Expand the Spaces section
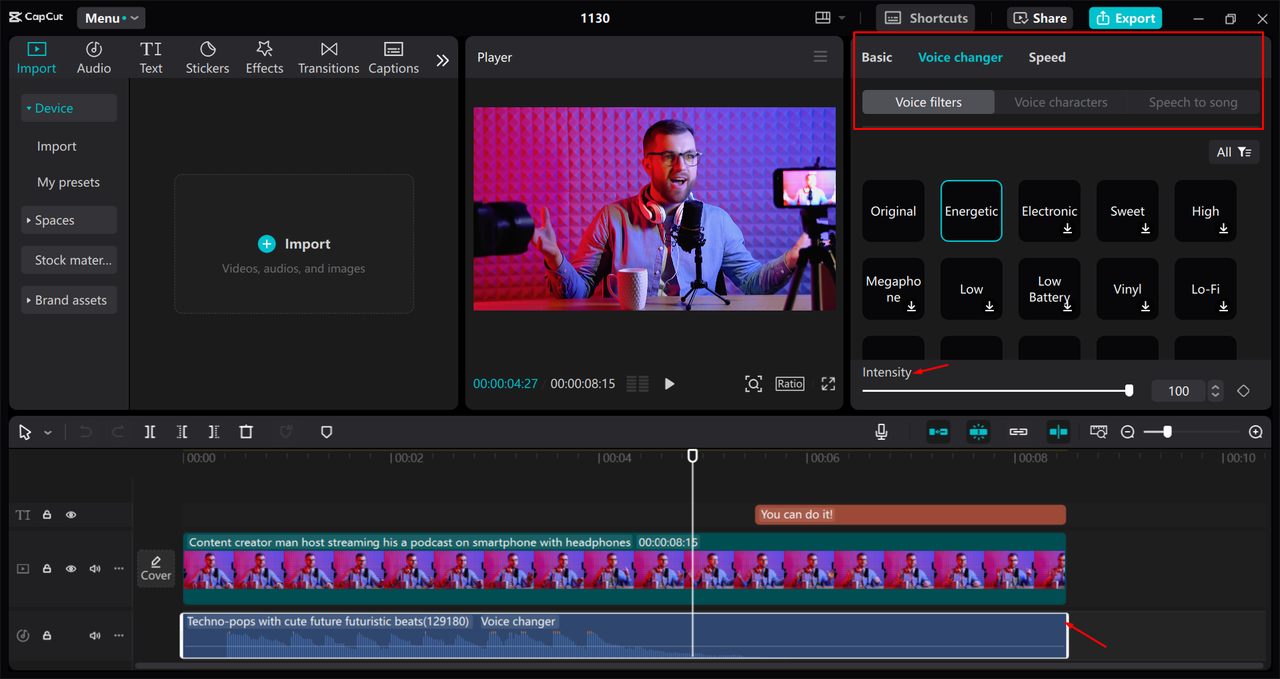 coord(69,220)
